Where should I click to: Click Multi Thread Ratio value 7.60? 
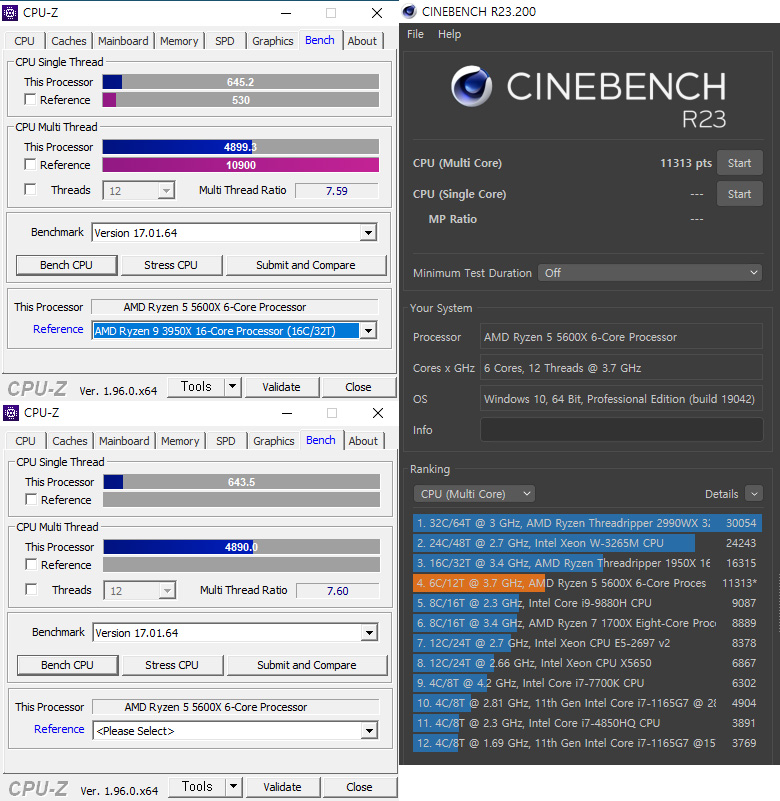coord(338,591)
